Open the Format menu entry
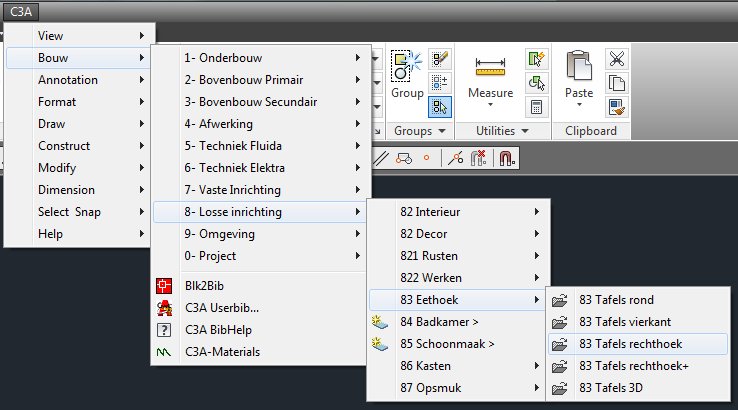738x410 pixels. [78, 102]
